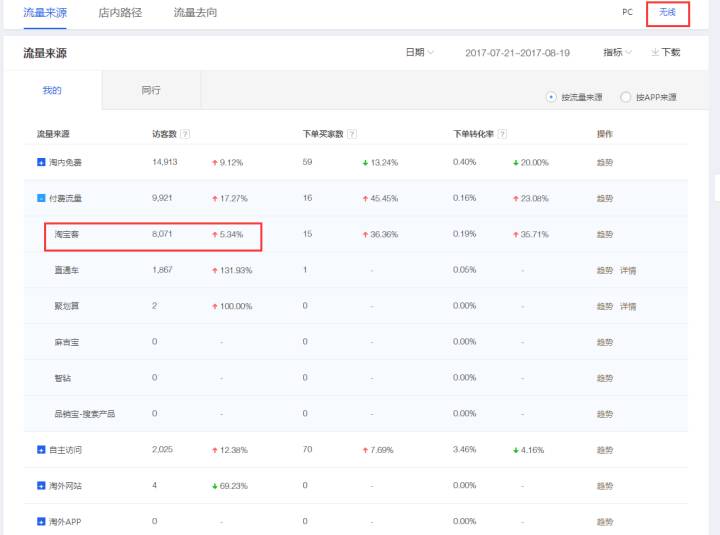Screen dimensions: 720x535
Task: Click the 下单转化率 column header
Action: click(x=473, y=134)
